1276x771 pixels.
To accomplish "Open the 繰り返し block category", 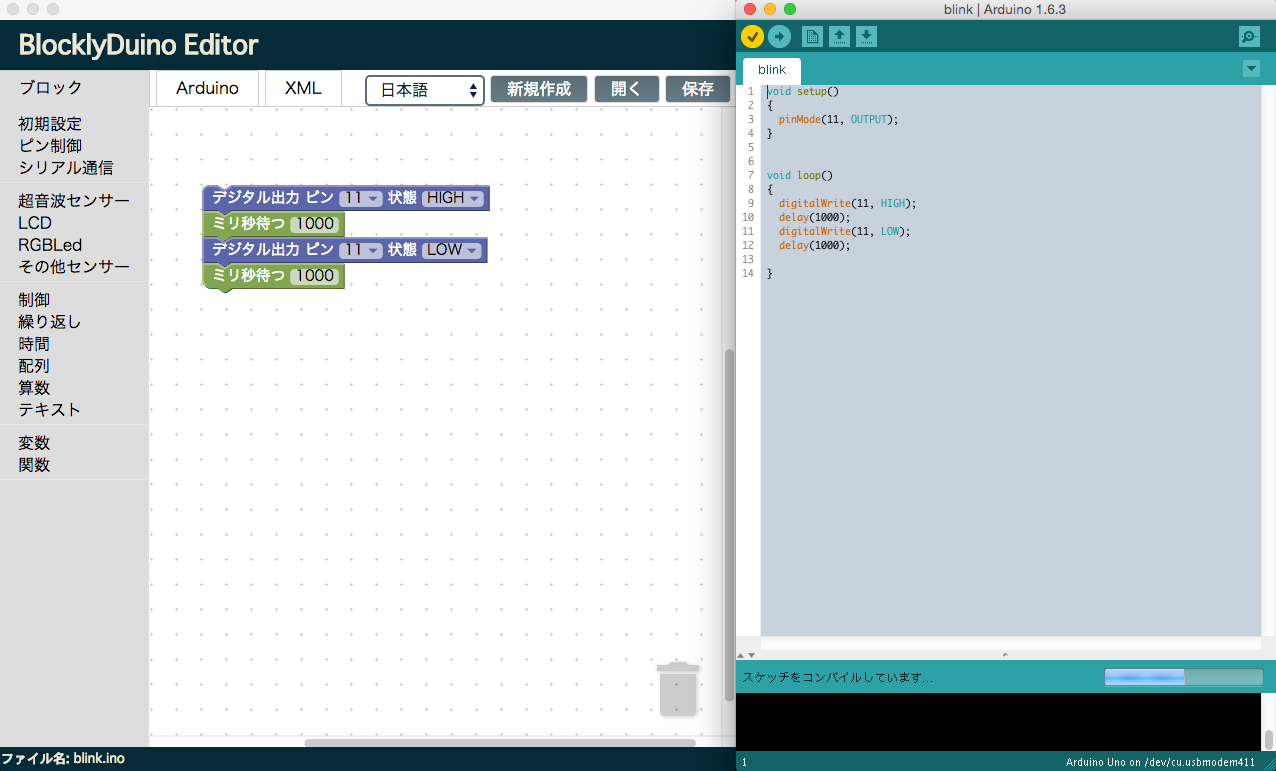I will [50, 322].
